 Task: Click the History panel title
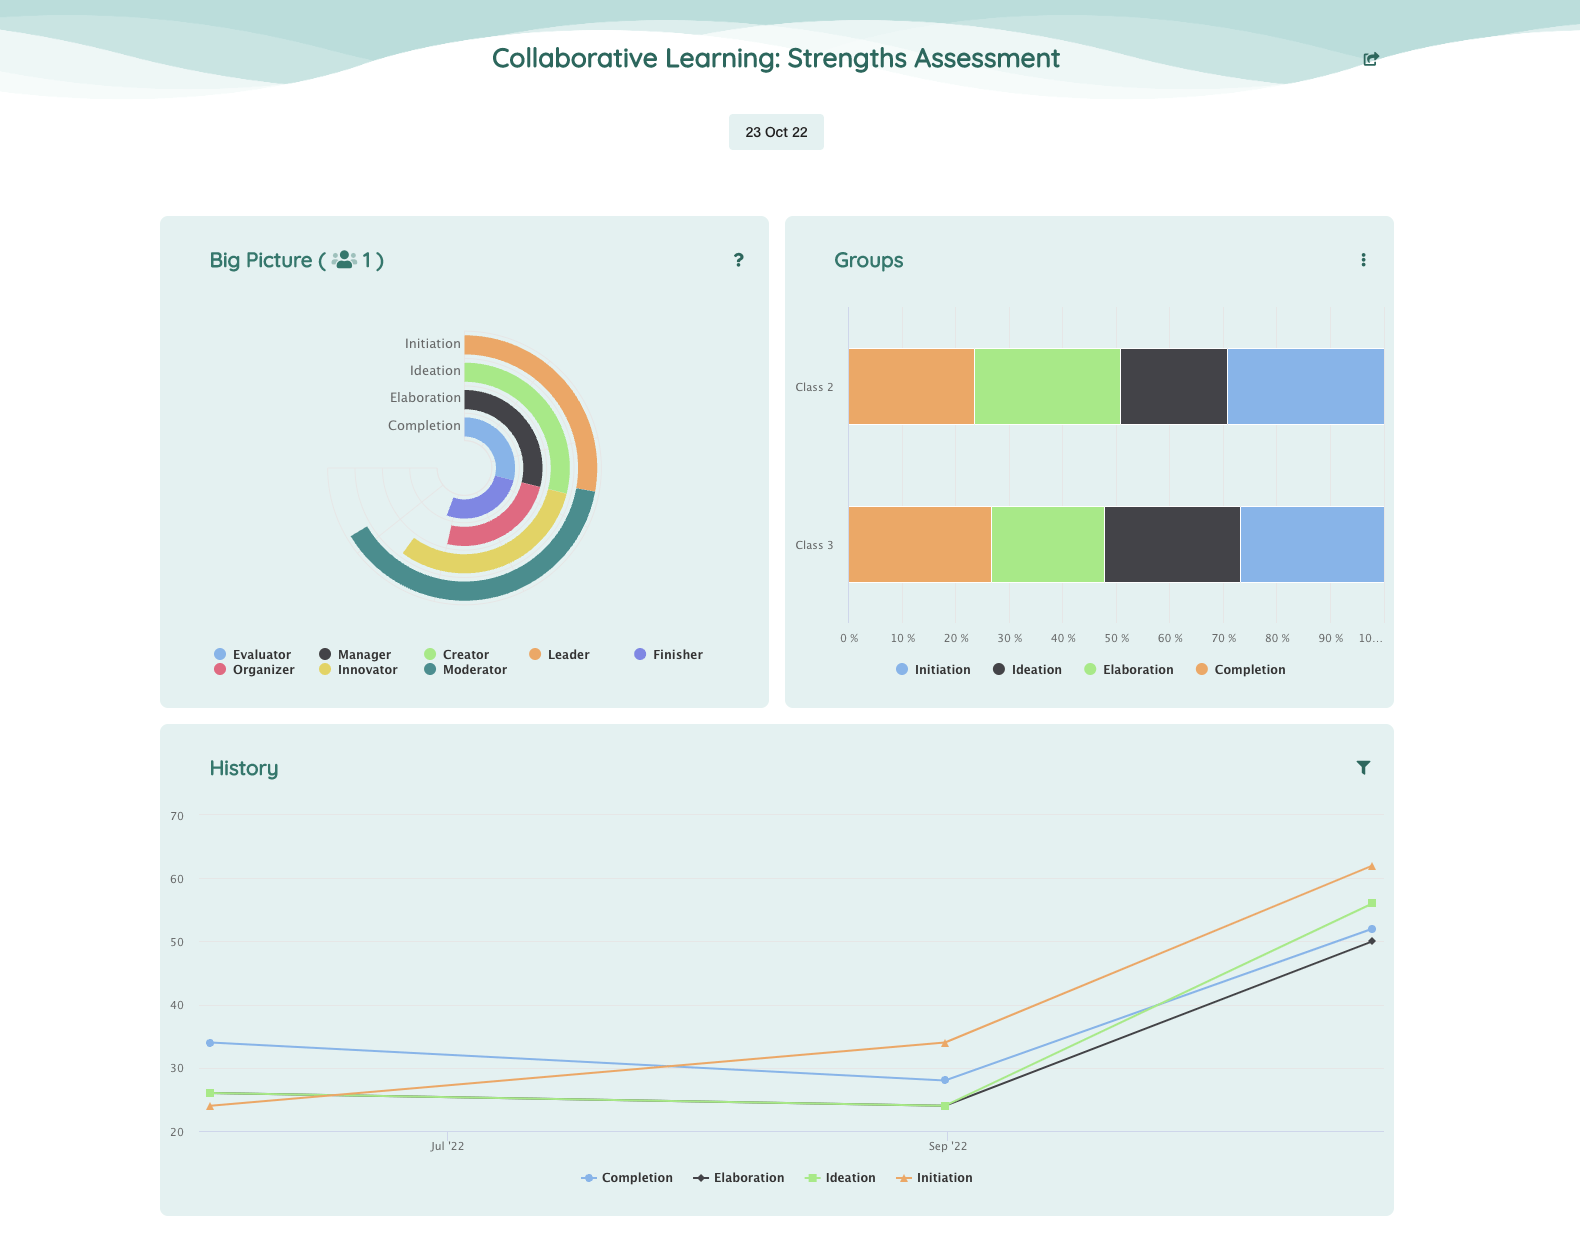[244, 768]
